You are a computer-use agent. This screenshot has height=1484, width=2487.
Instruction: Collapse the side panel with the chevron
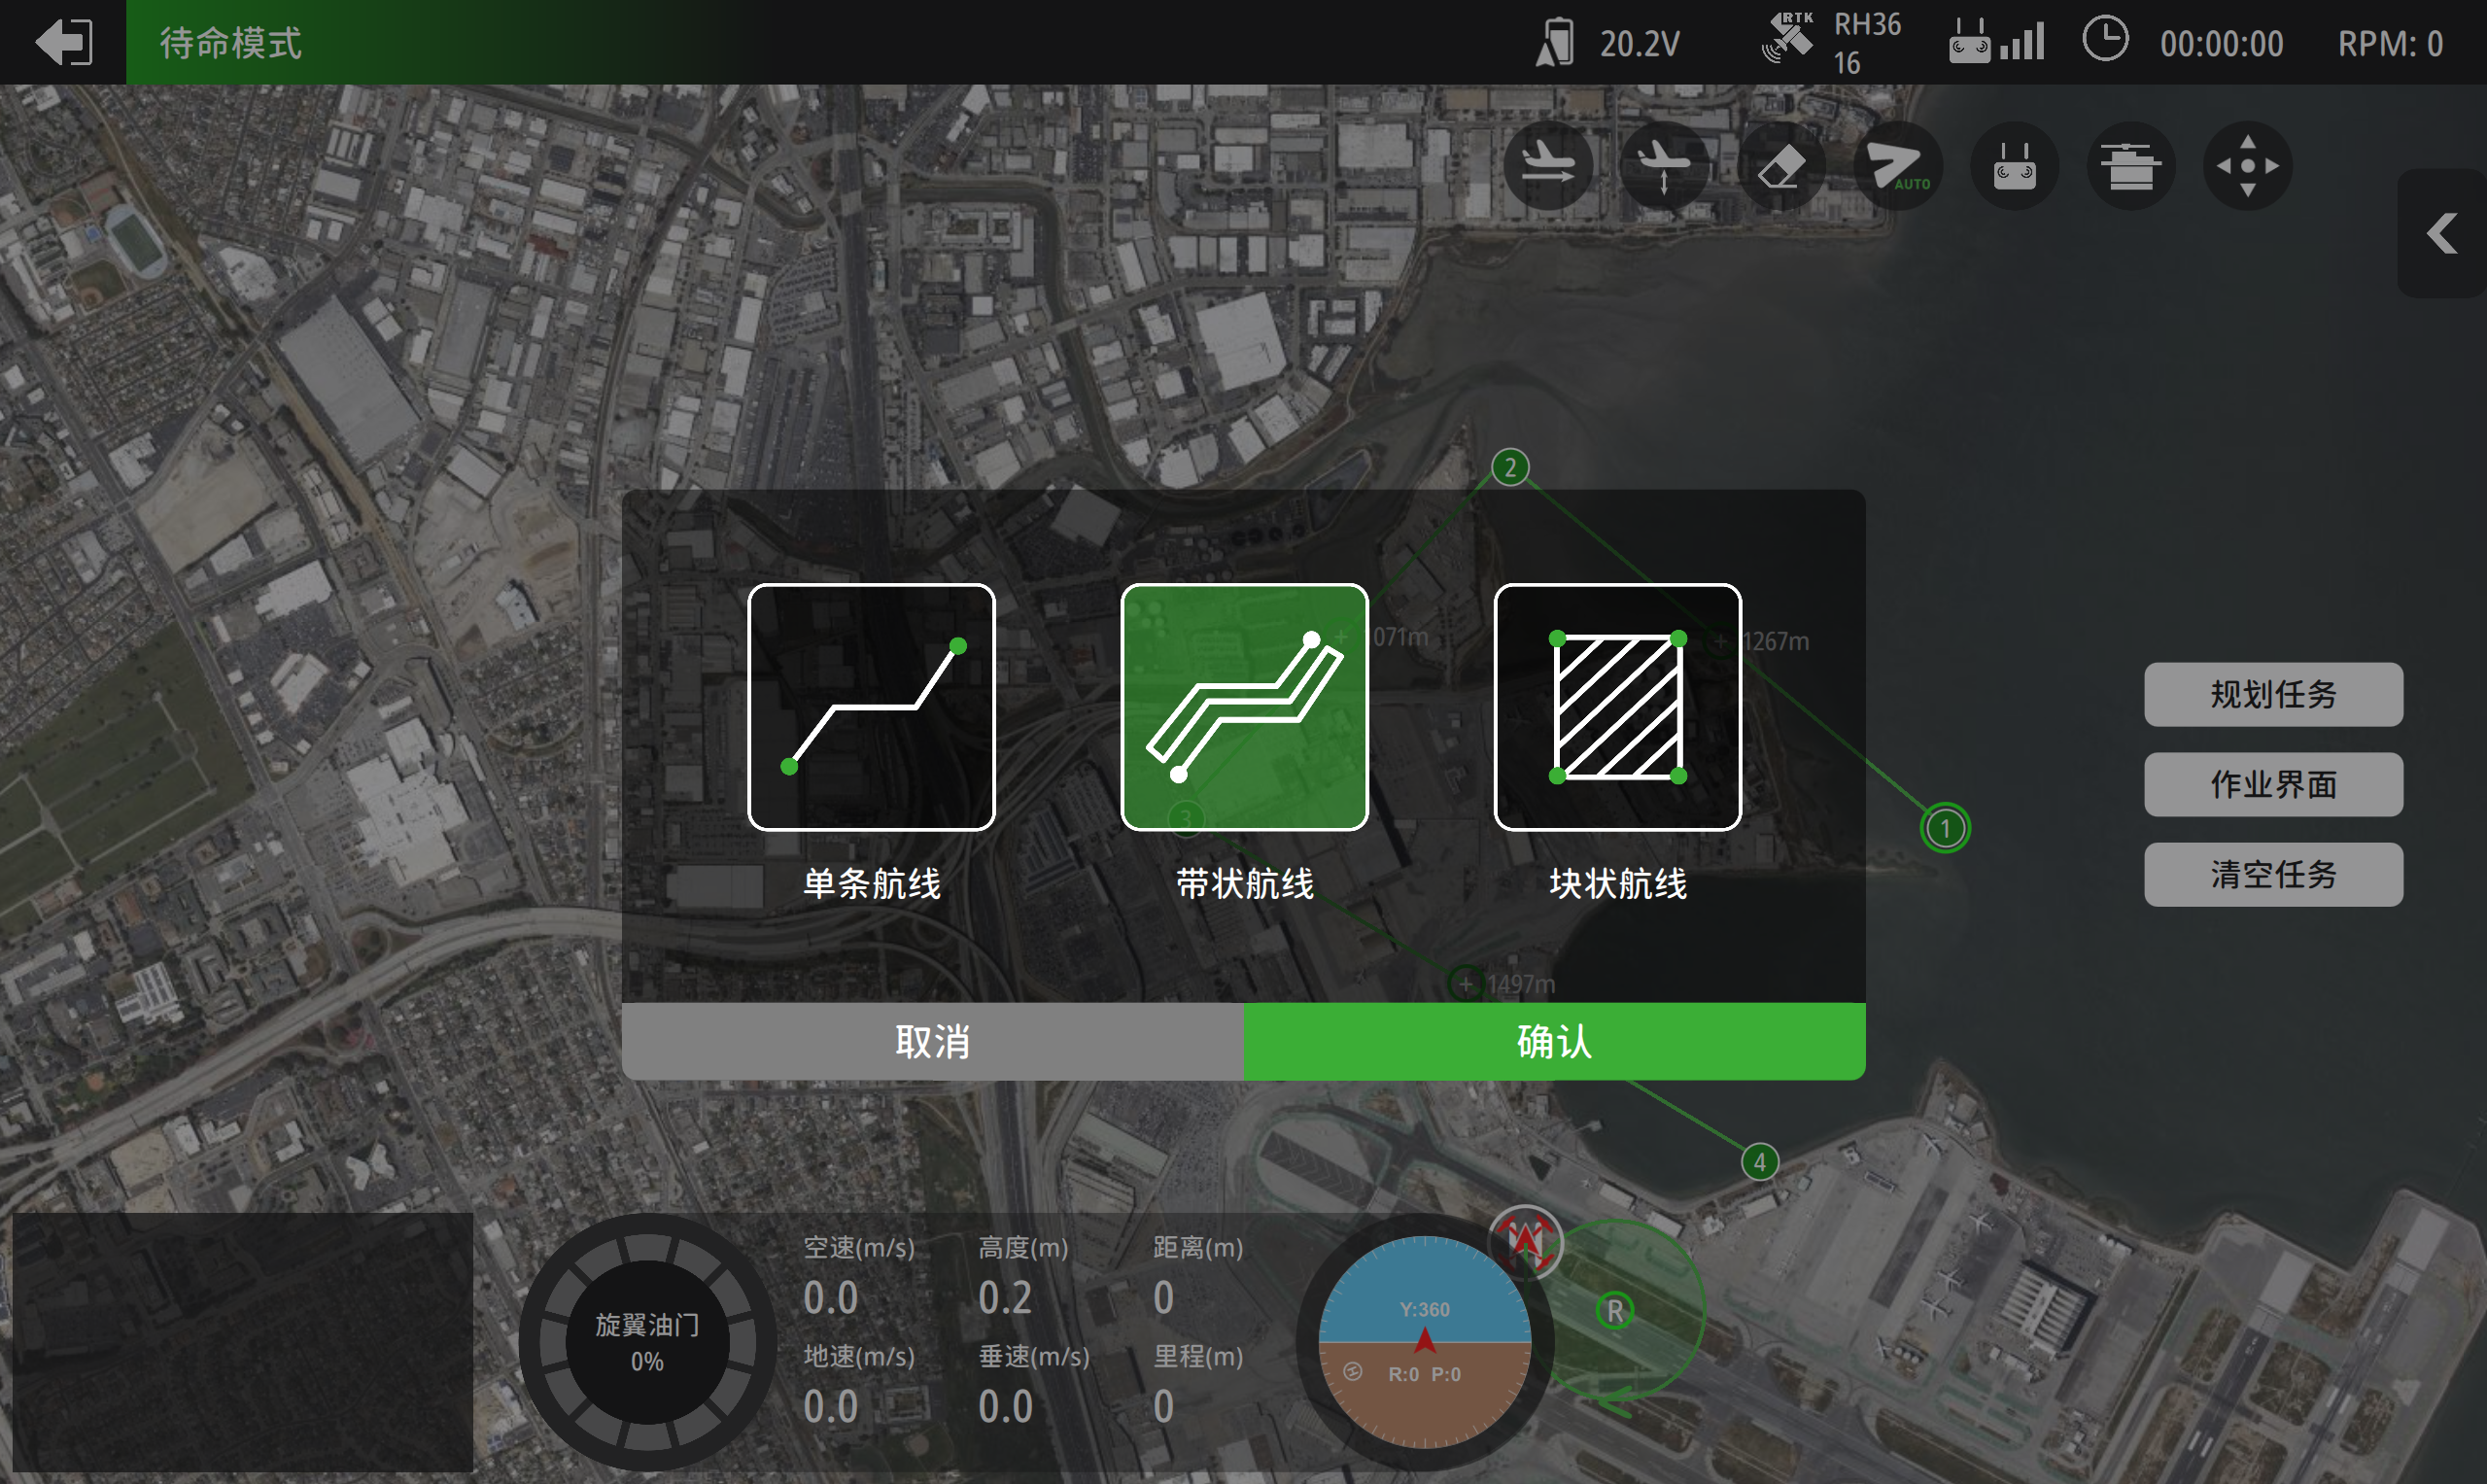tap(2440, 232)
